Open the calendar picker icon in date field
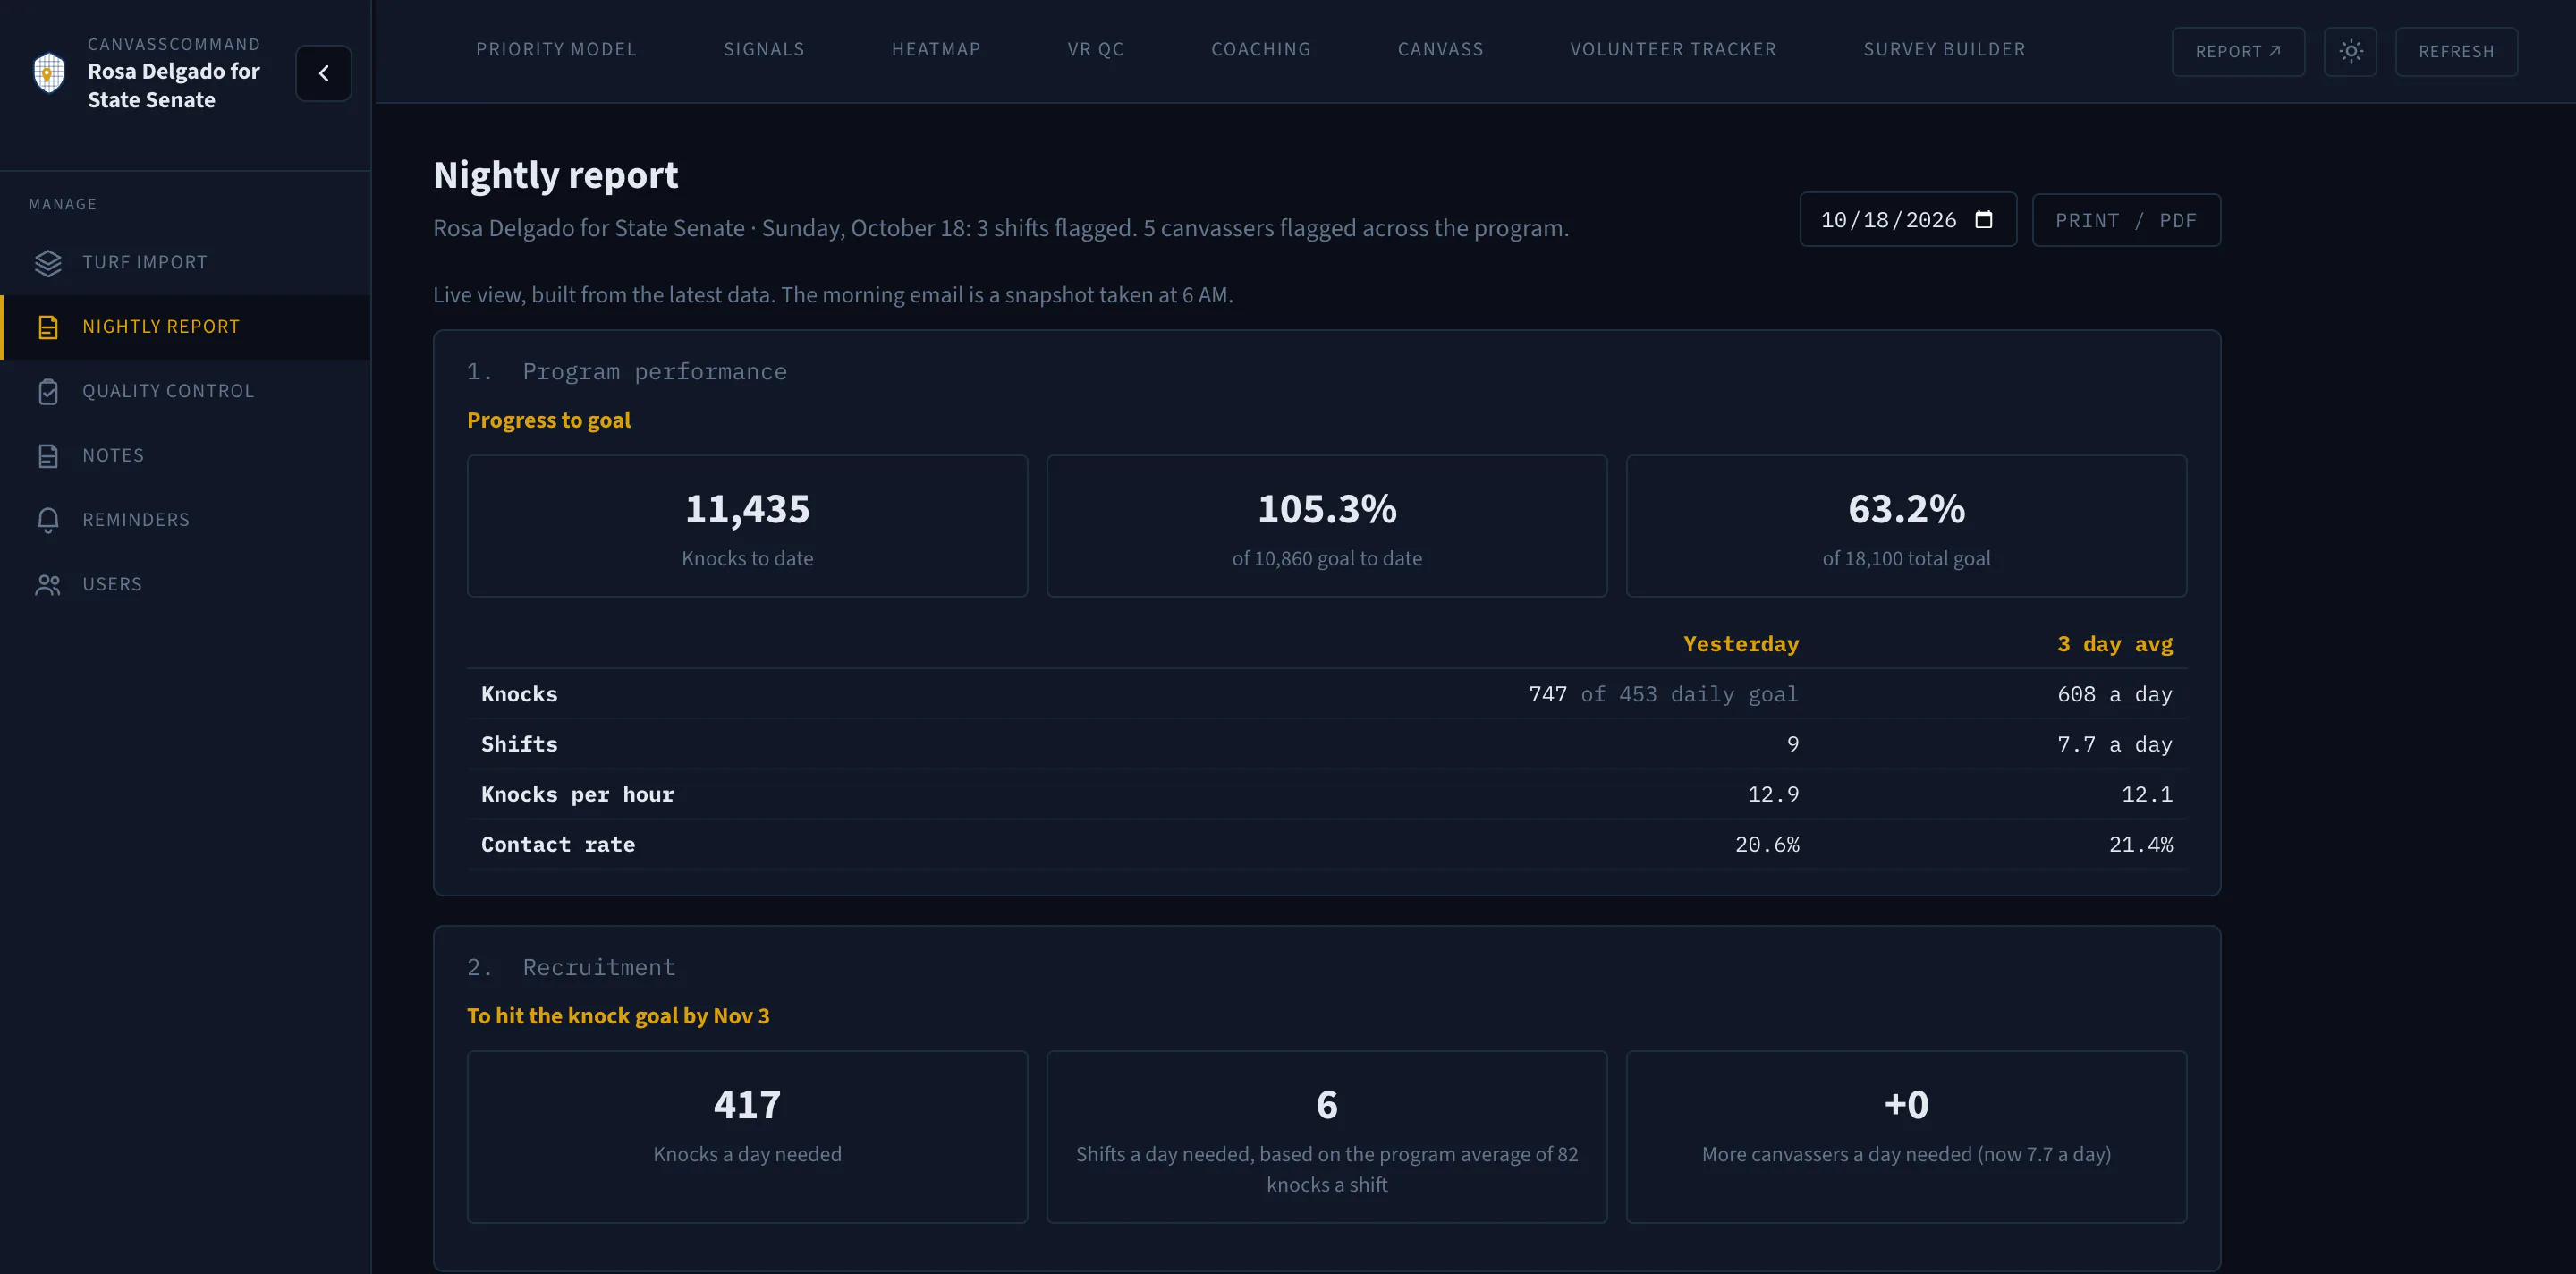 point(1984,219)
